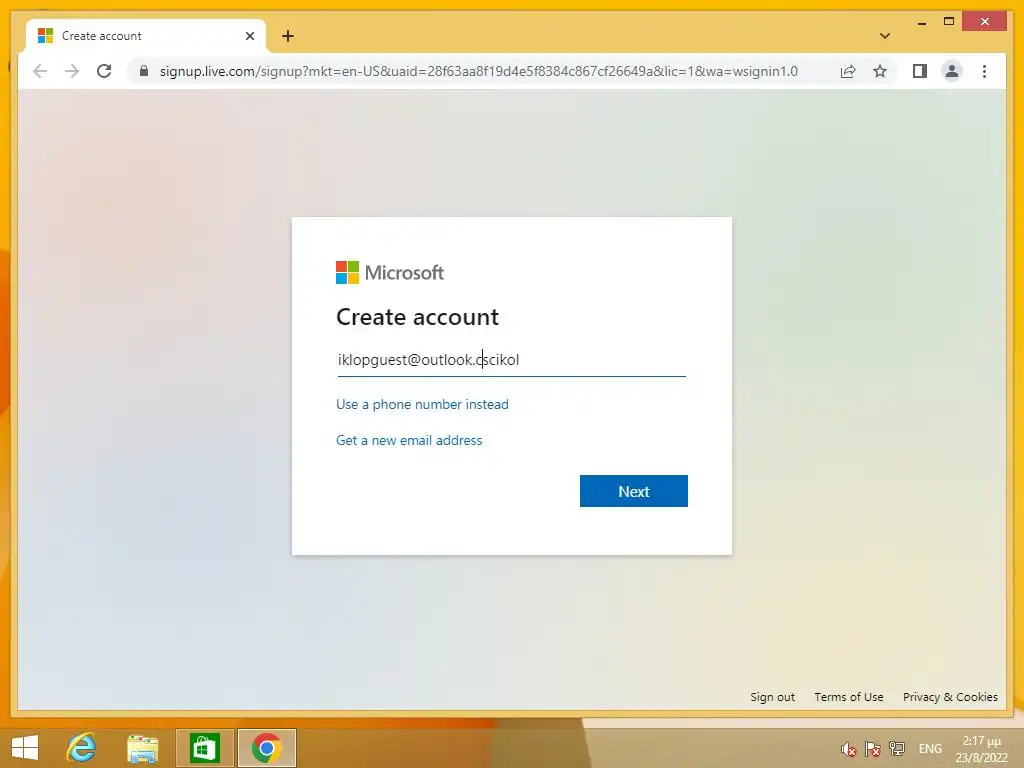Bookmark this page with star
The width and height of the screenshot is (1024, 768).
[x=880, y=71]
